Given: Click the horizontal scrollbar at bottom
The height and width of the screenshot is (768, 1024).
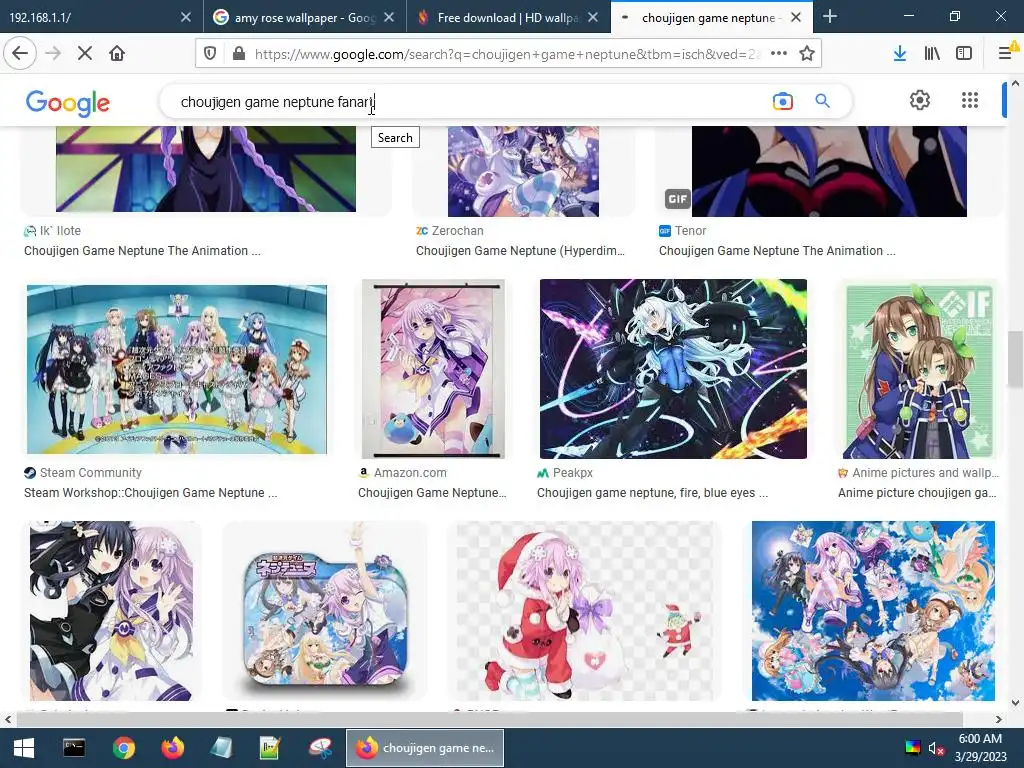Looking at the screenshot, I should (x=489, y=719).
